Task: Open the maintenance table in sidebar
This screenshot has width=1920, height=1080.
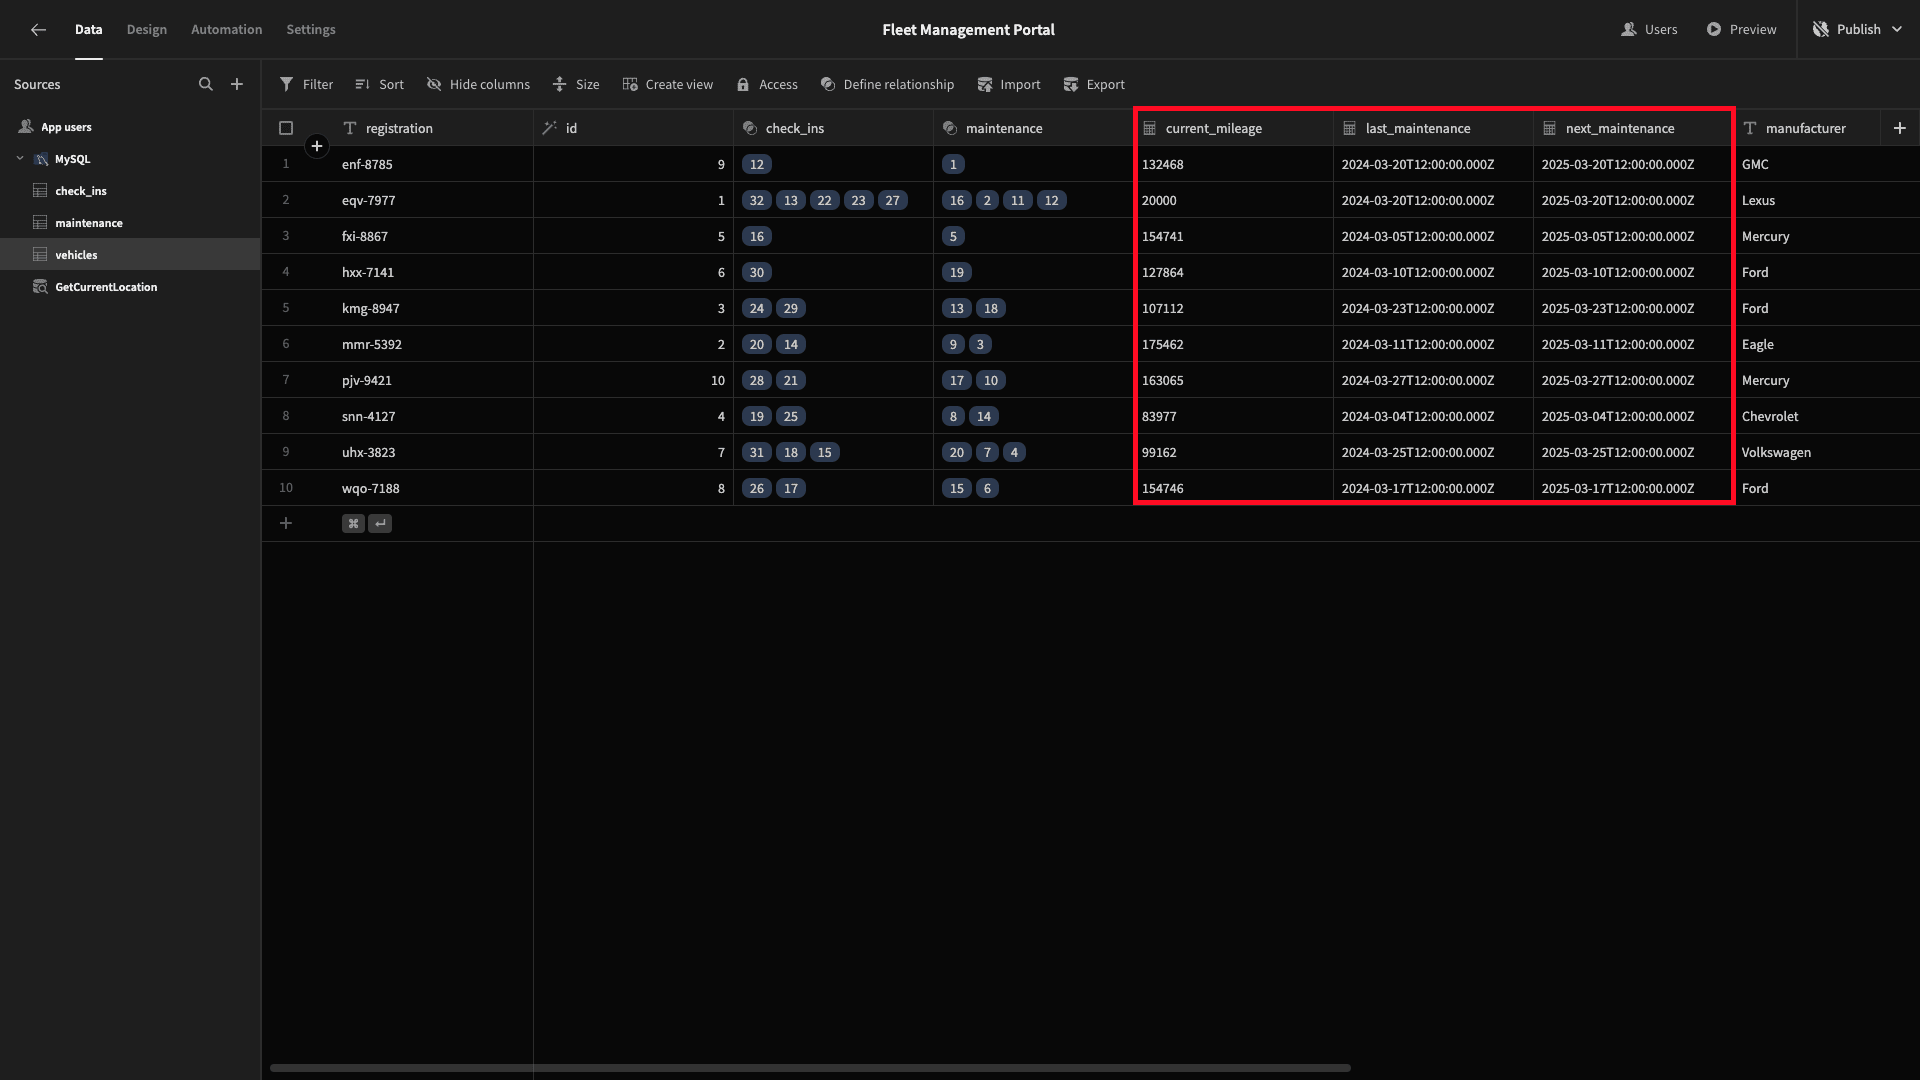Action: click(x=130, y=223)
